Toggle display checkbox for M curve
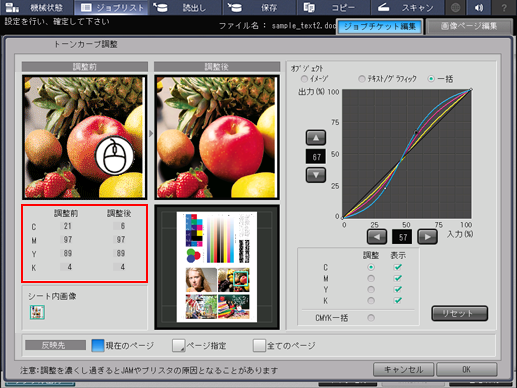The width and height of the screenshot is (517, 388). [398, 278]
